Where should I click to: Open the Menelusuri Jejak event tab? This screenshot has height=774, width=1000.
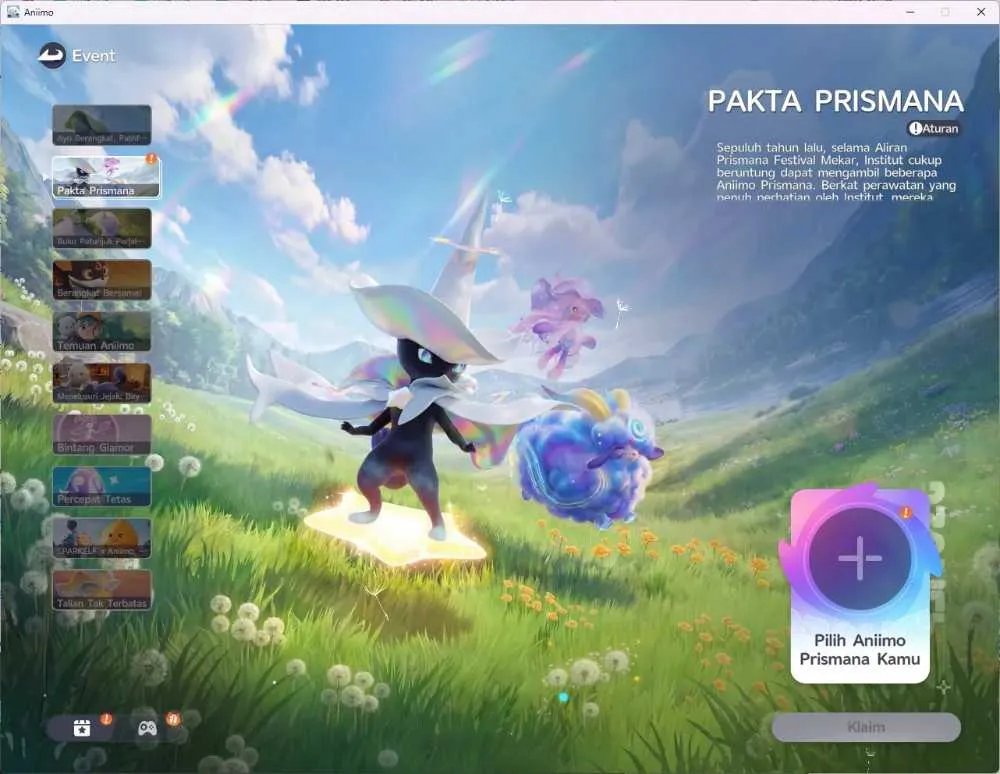(x=102, y=383)
